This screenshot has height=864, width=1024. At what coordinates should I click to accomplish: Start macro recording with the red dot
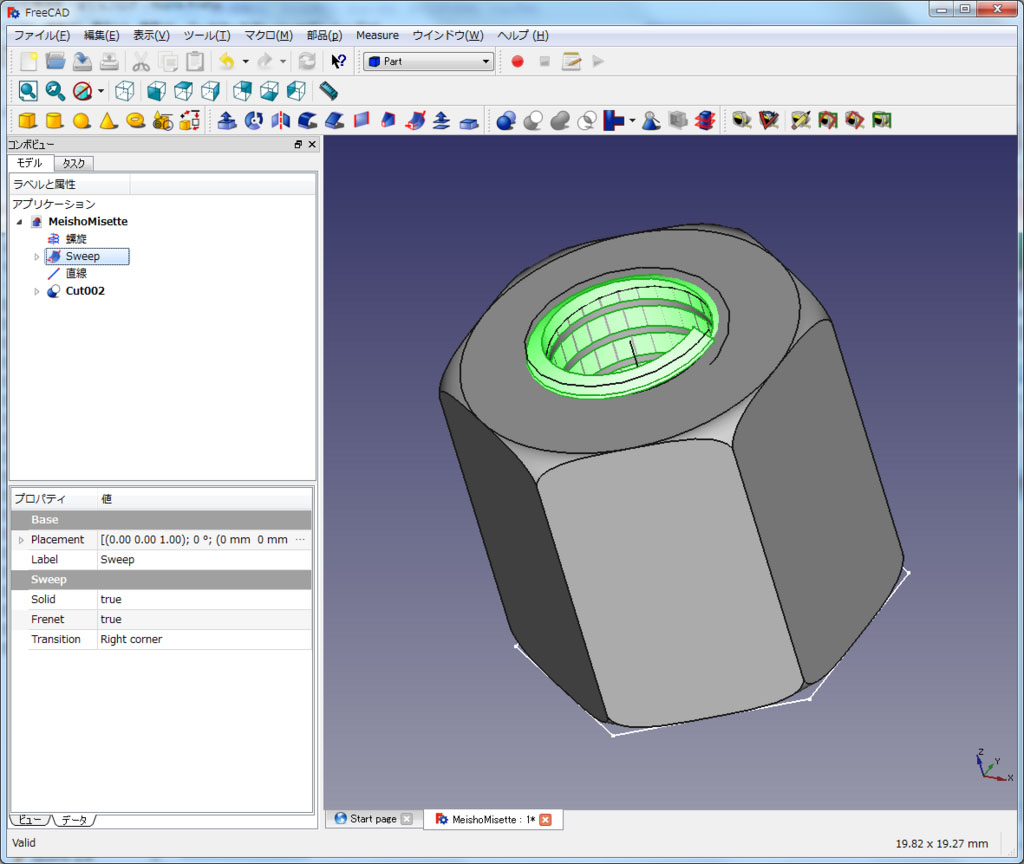pos(517,61)
